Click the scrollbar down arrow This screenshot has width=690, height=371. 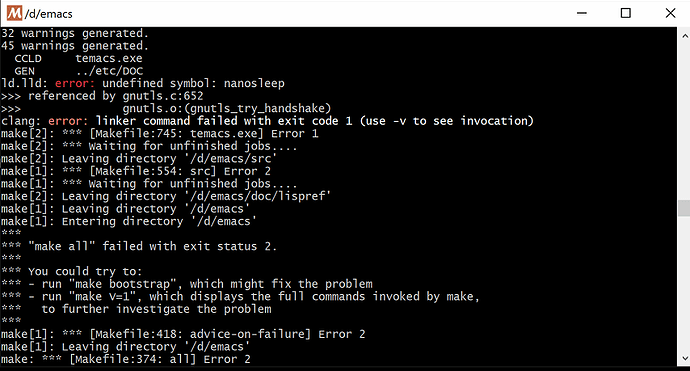tap(684, 359)
